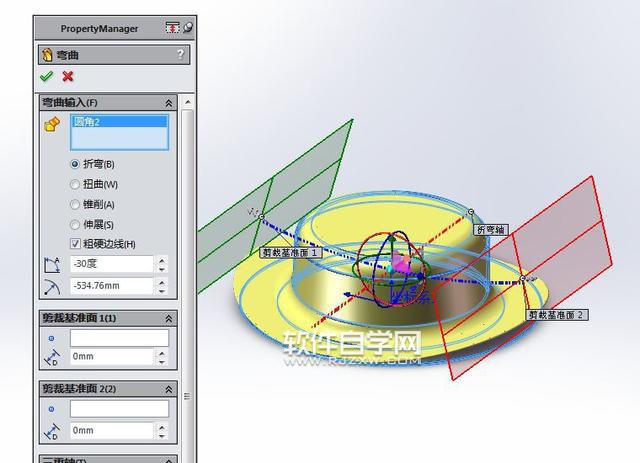The width and height of the screenshot is (640, 463).
Task: Decrease the -534.76mm radius with down arrow
Action: click(x=162, y=291)
